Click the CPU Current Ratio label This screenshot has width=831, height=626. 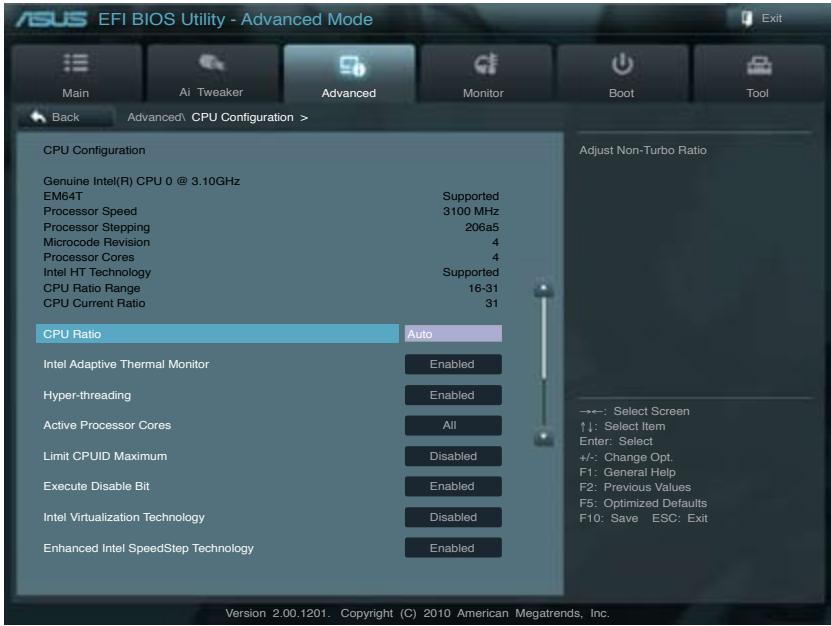pos(94,303)
